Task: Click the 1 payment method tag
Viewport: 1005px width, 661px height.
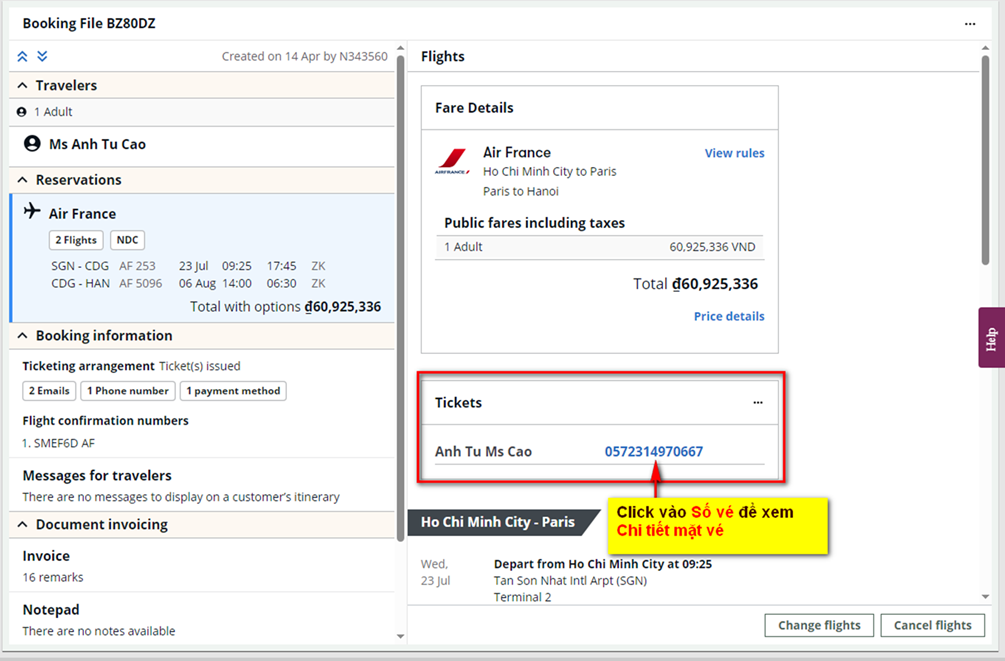Action: 233,390
